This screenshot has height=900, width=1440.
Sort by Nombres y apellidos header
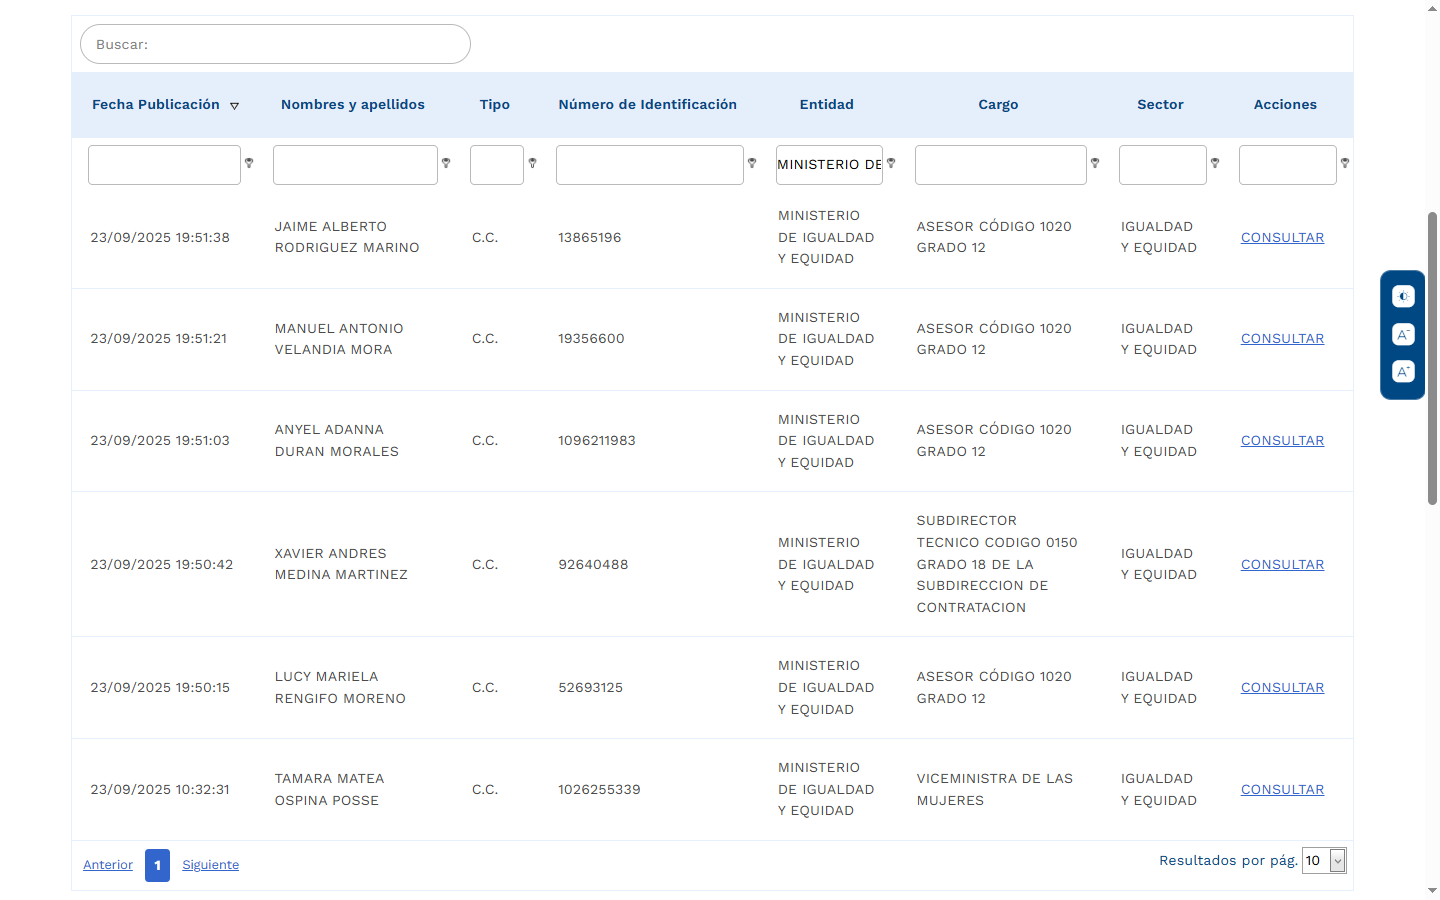click(x=353, y=104)
